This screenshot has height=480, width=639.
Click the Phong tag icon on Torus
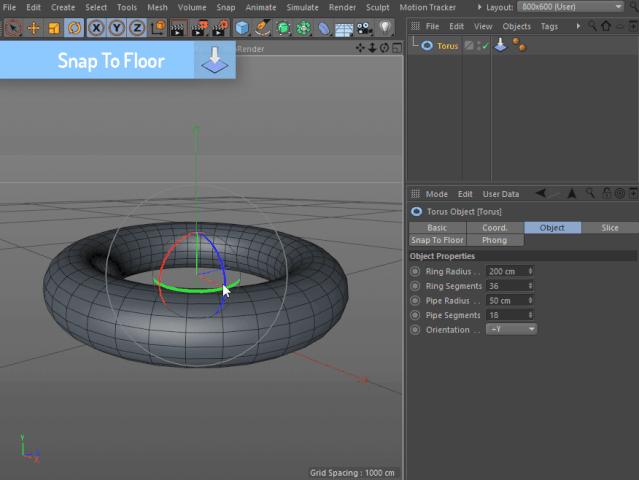point(518,45)
